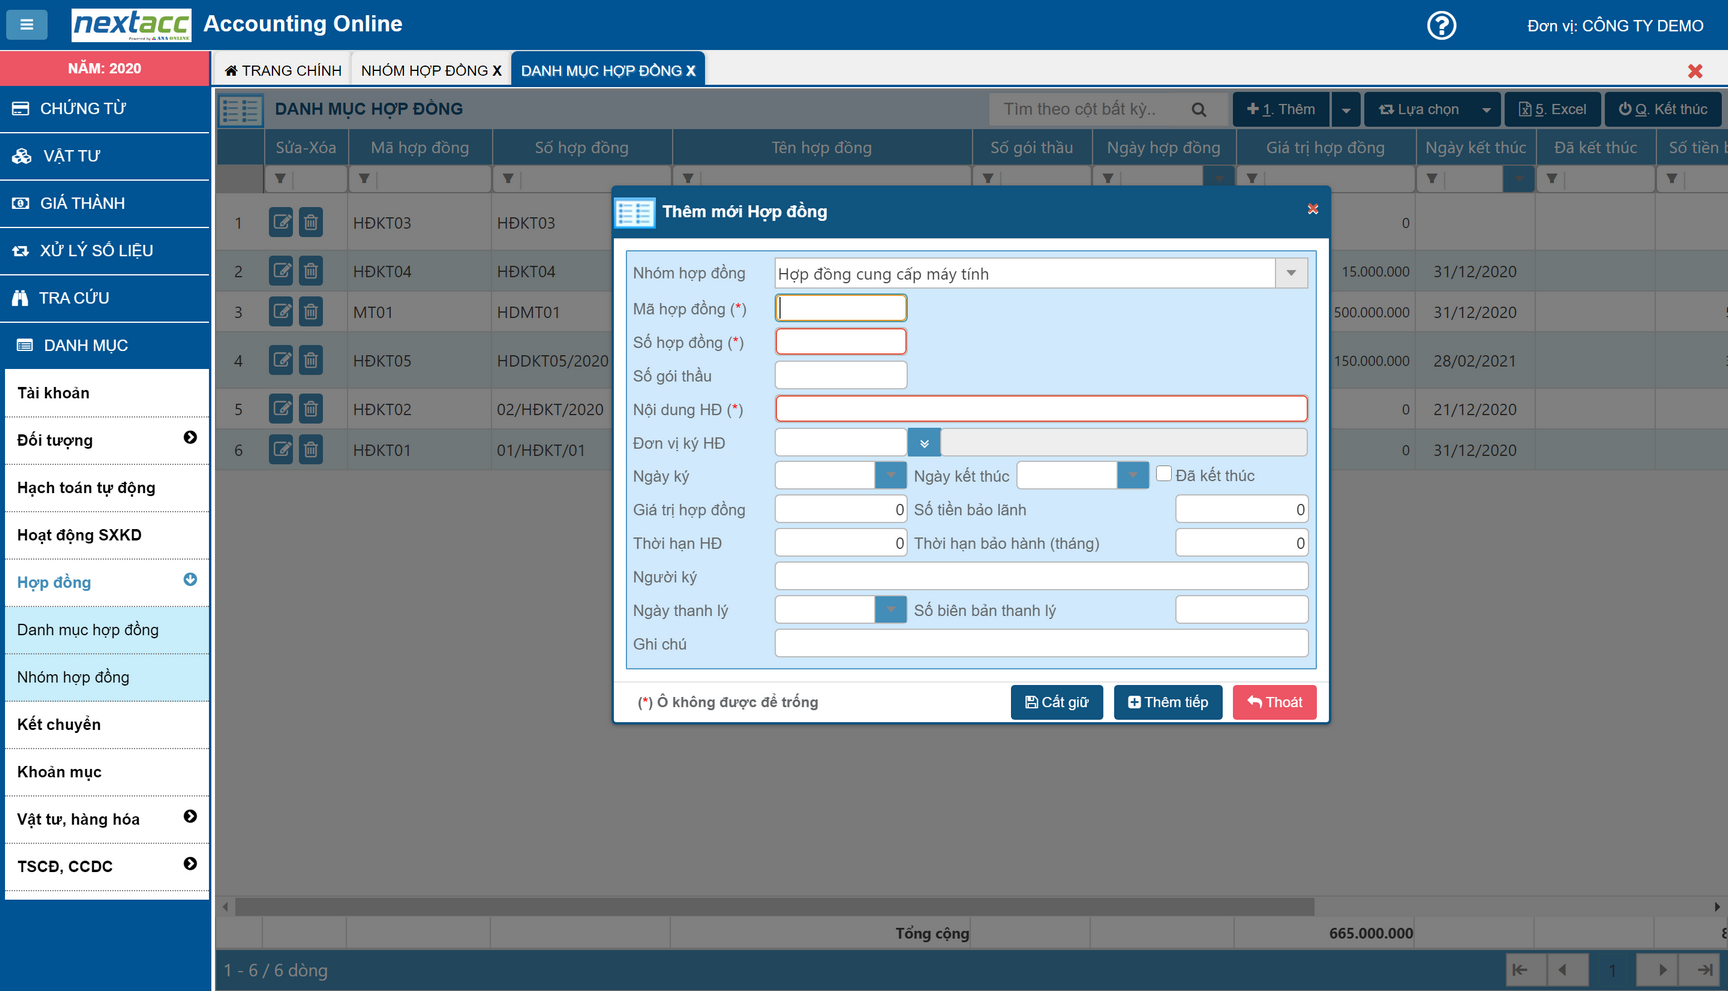Image resolution: width=1728 pixels, height=991 pixels.
Task: Expand the Đơn vị ký HĐ lookup
Action: [924, 442]
